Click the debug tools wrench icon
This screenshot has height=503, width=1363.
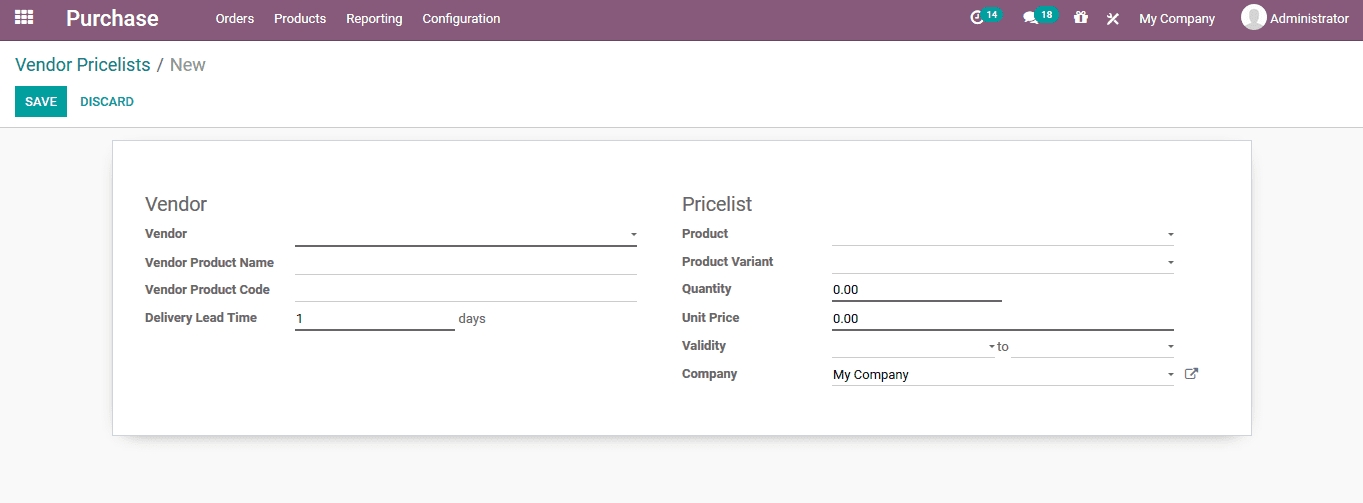click(x=1112, y=19)
